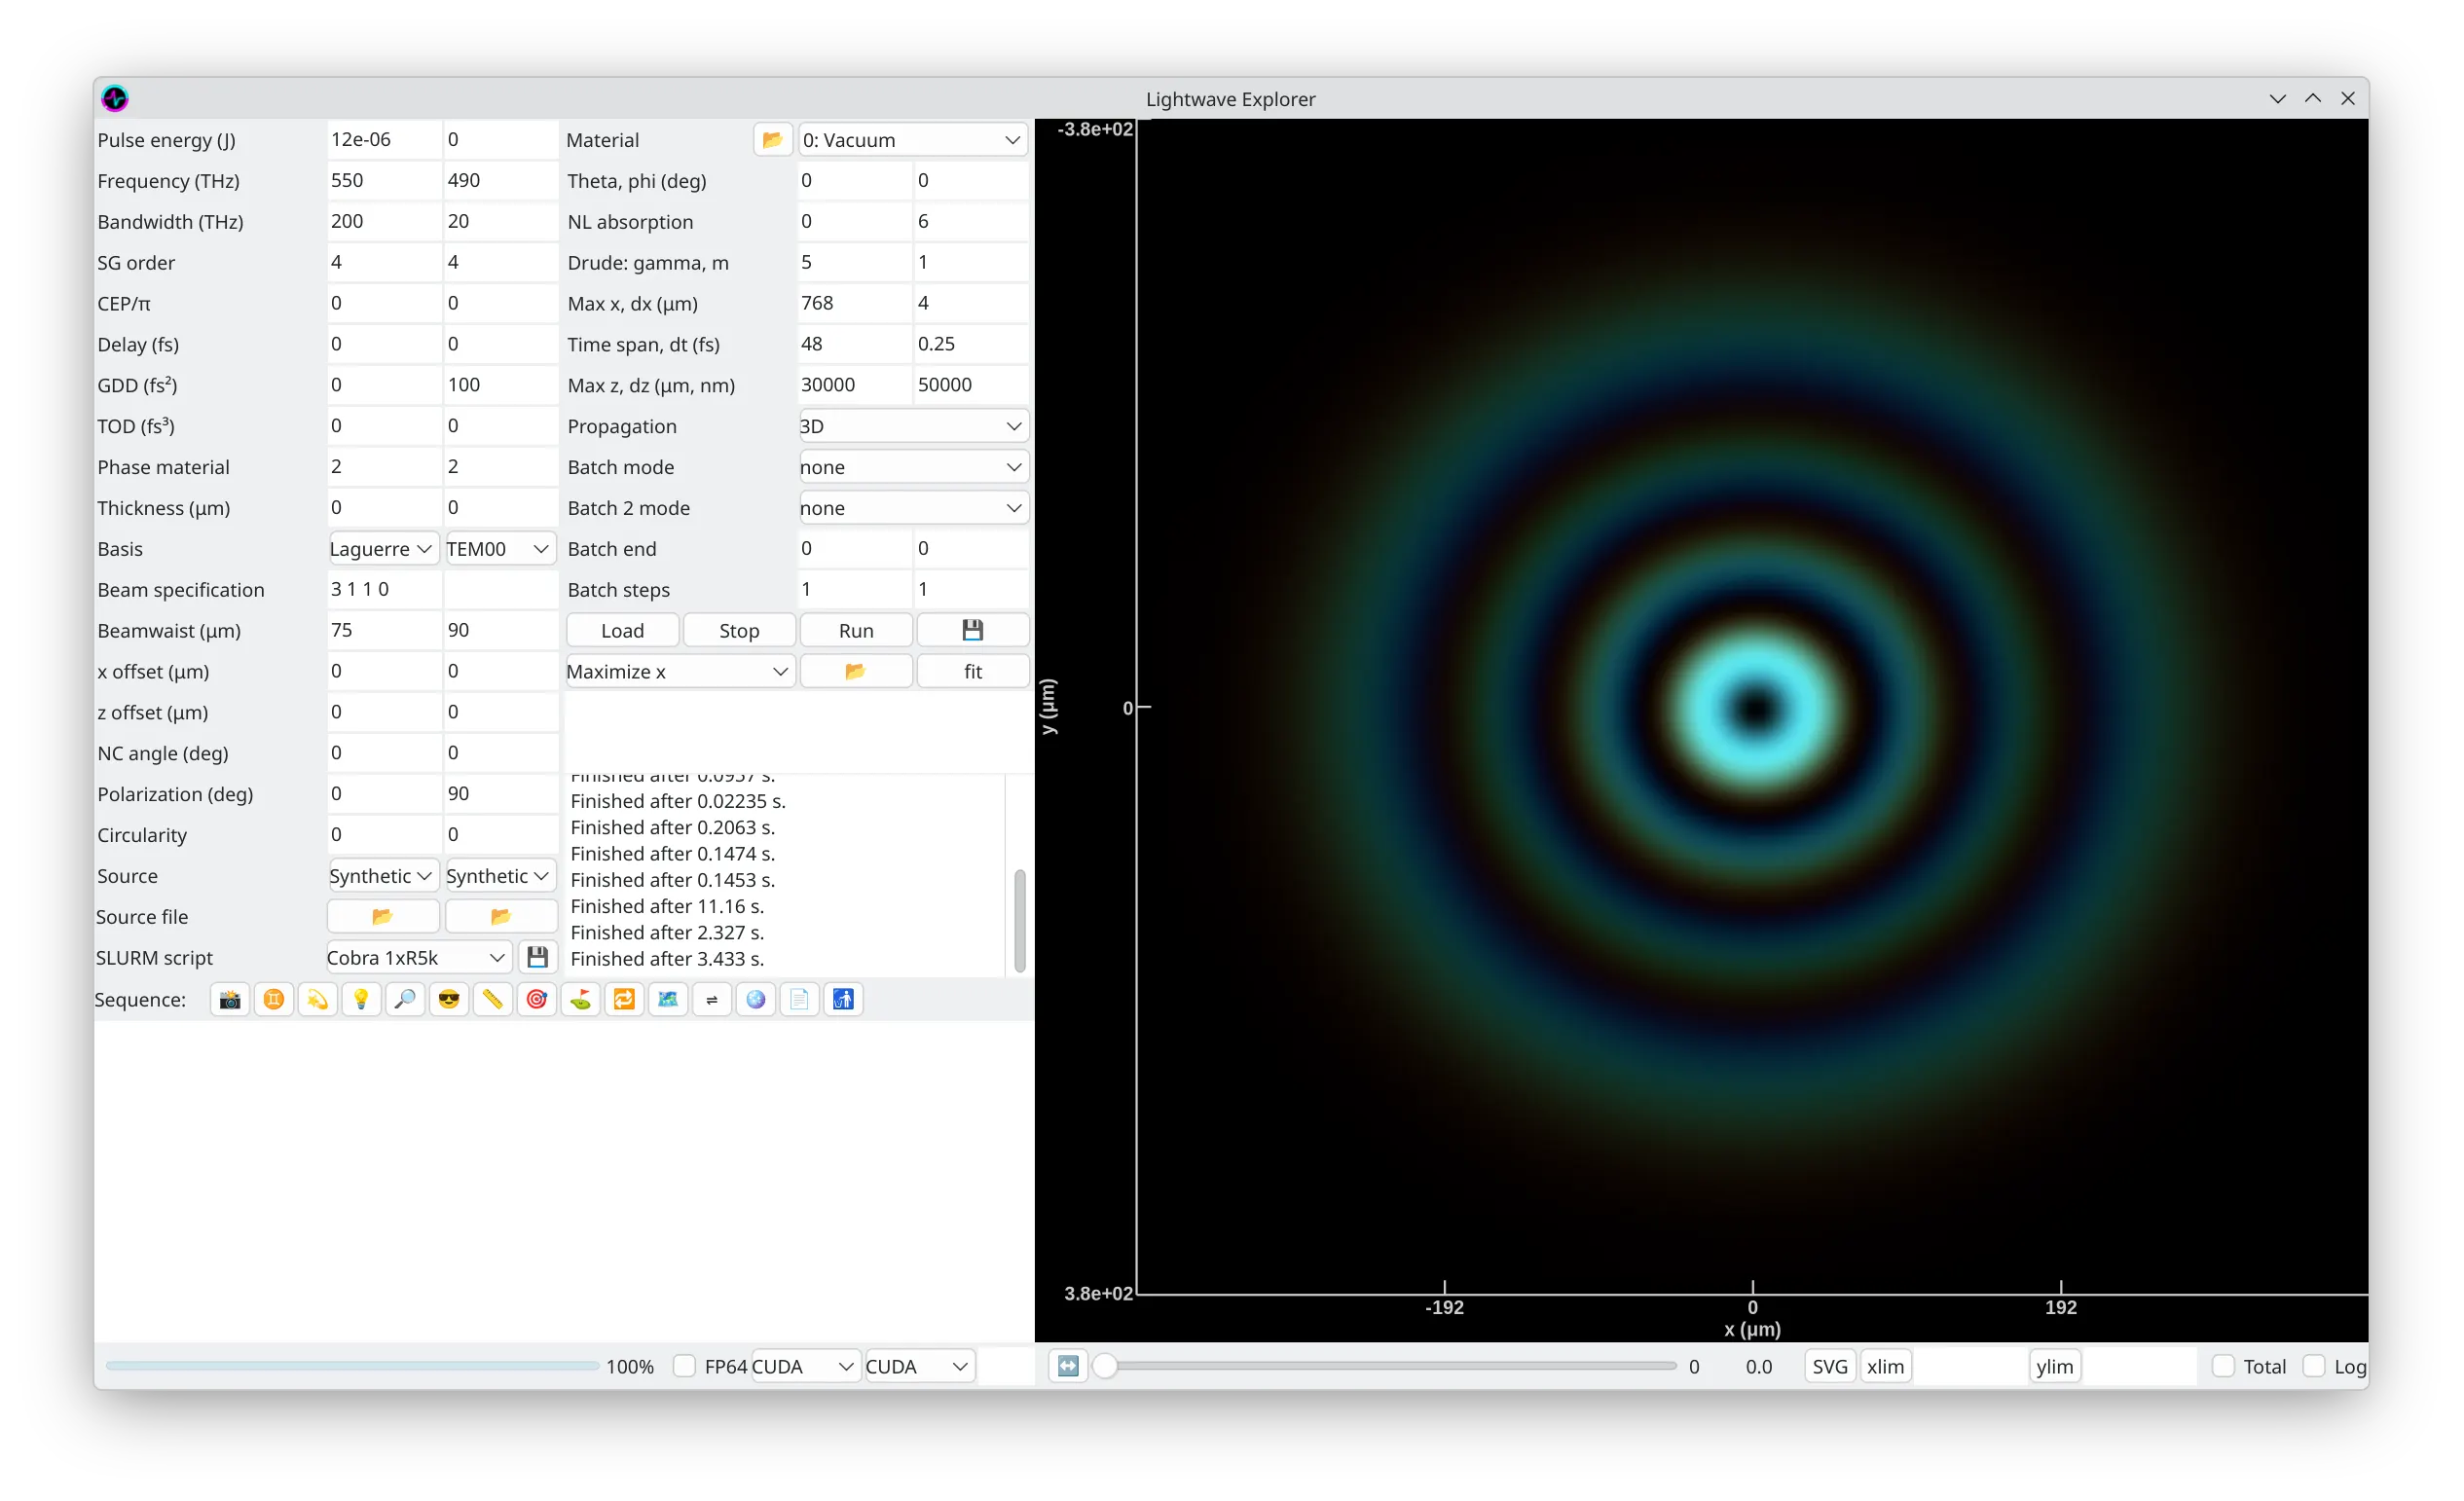Toggle the Log checkbox

pyautogui.click(x=2313, y=1366)
